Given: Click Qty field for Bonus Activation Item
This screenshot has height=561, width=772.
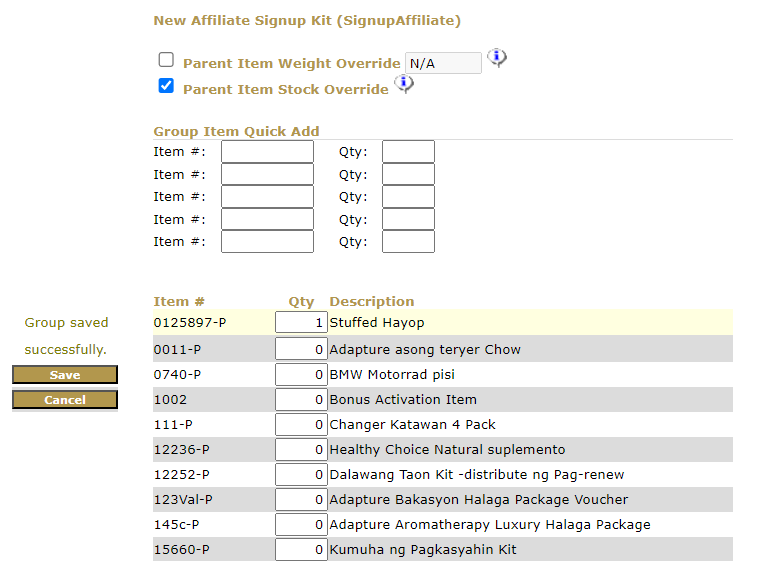Looking at the screenshot, I should pyautogui.click(x=301, y=400).
